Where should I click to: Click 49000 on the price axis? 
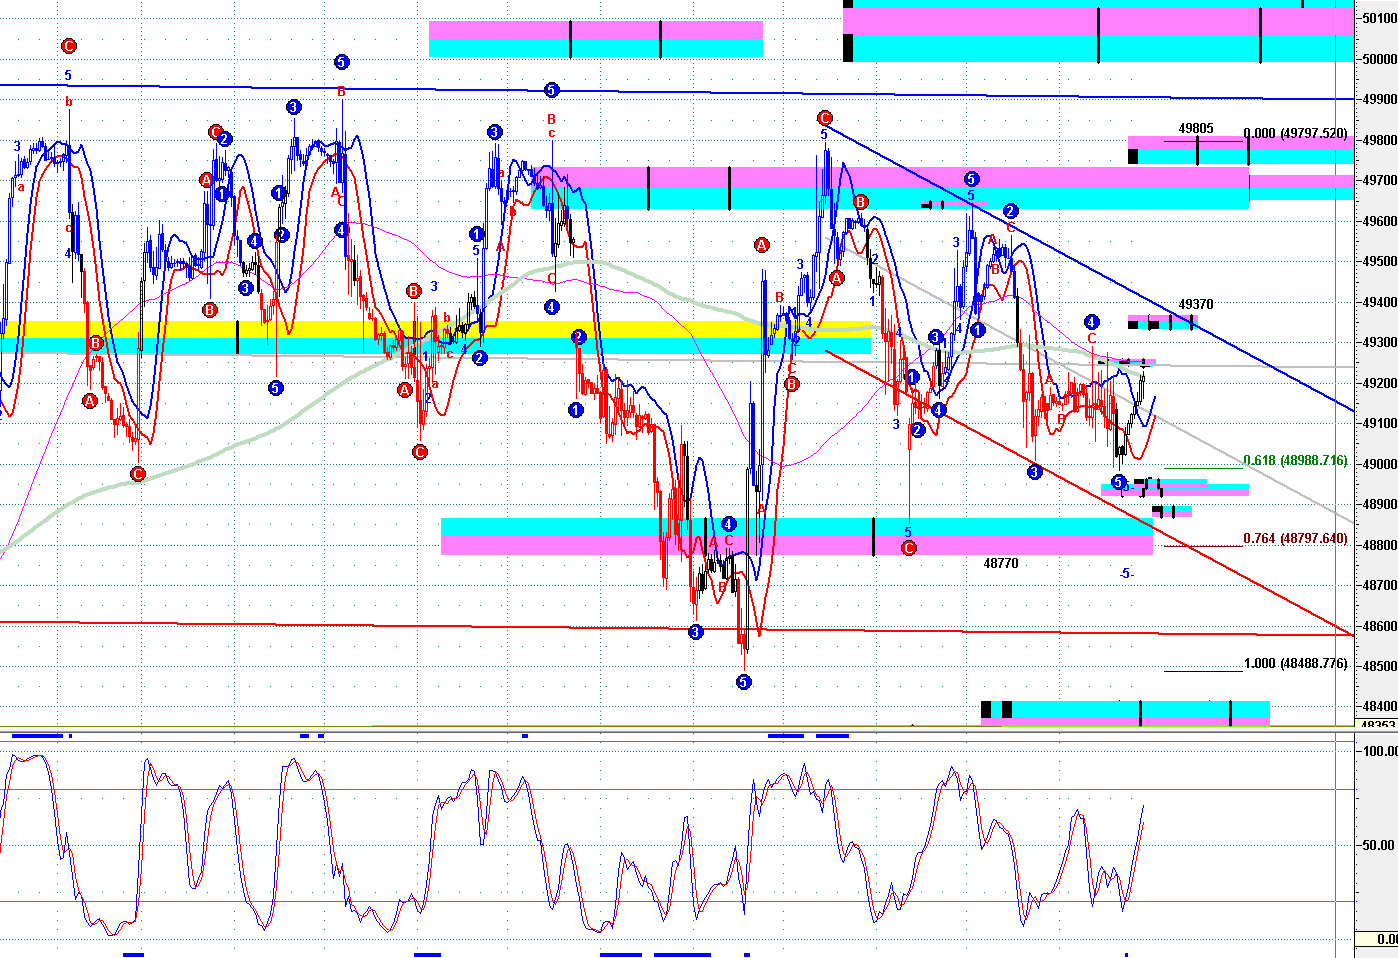click(1380, 464)
